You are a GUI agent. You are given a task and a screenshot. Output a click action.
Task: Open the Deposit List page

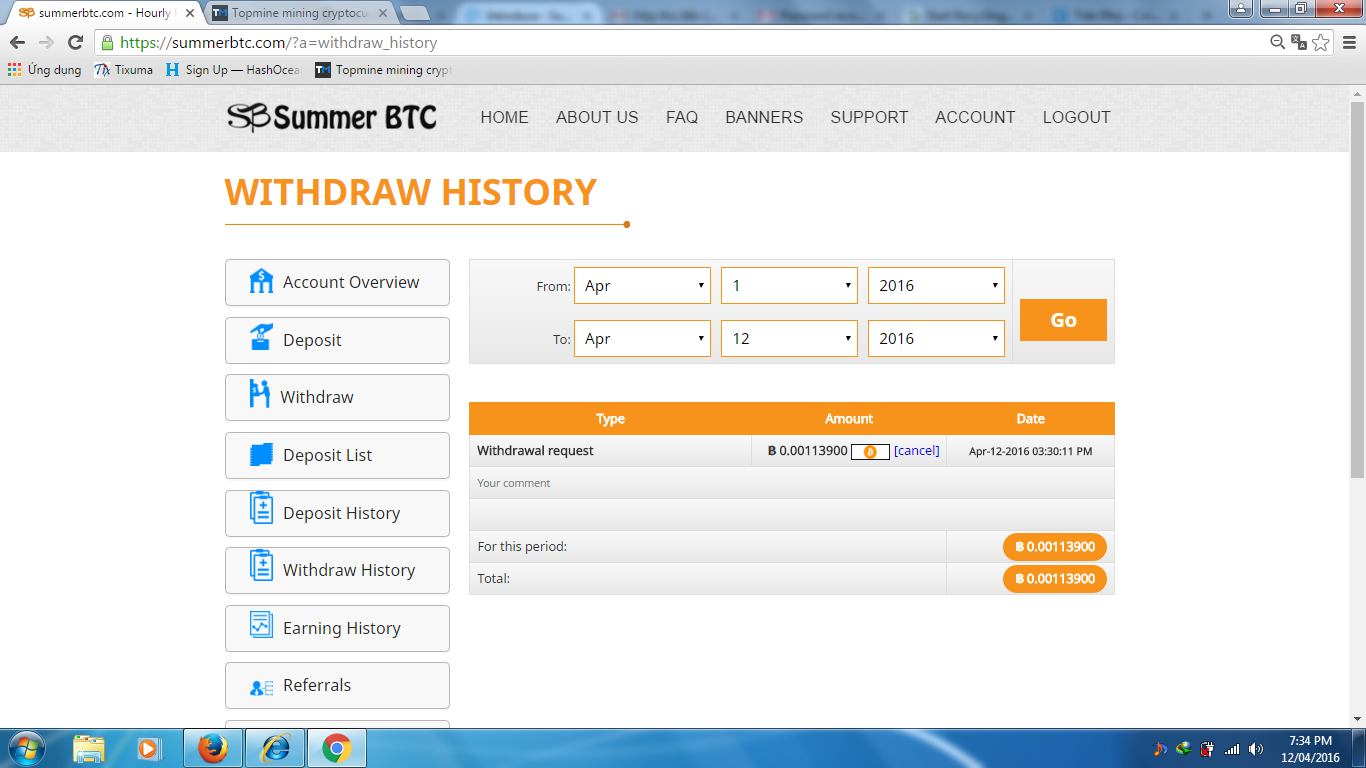pyautogui.click(x=337, y=455)
